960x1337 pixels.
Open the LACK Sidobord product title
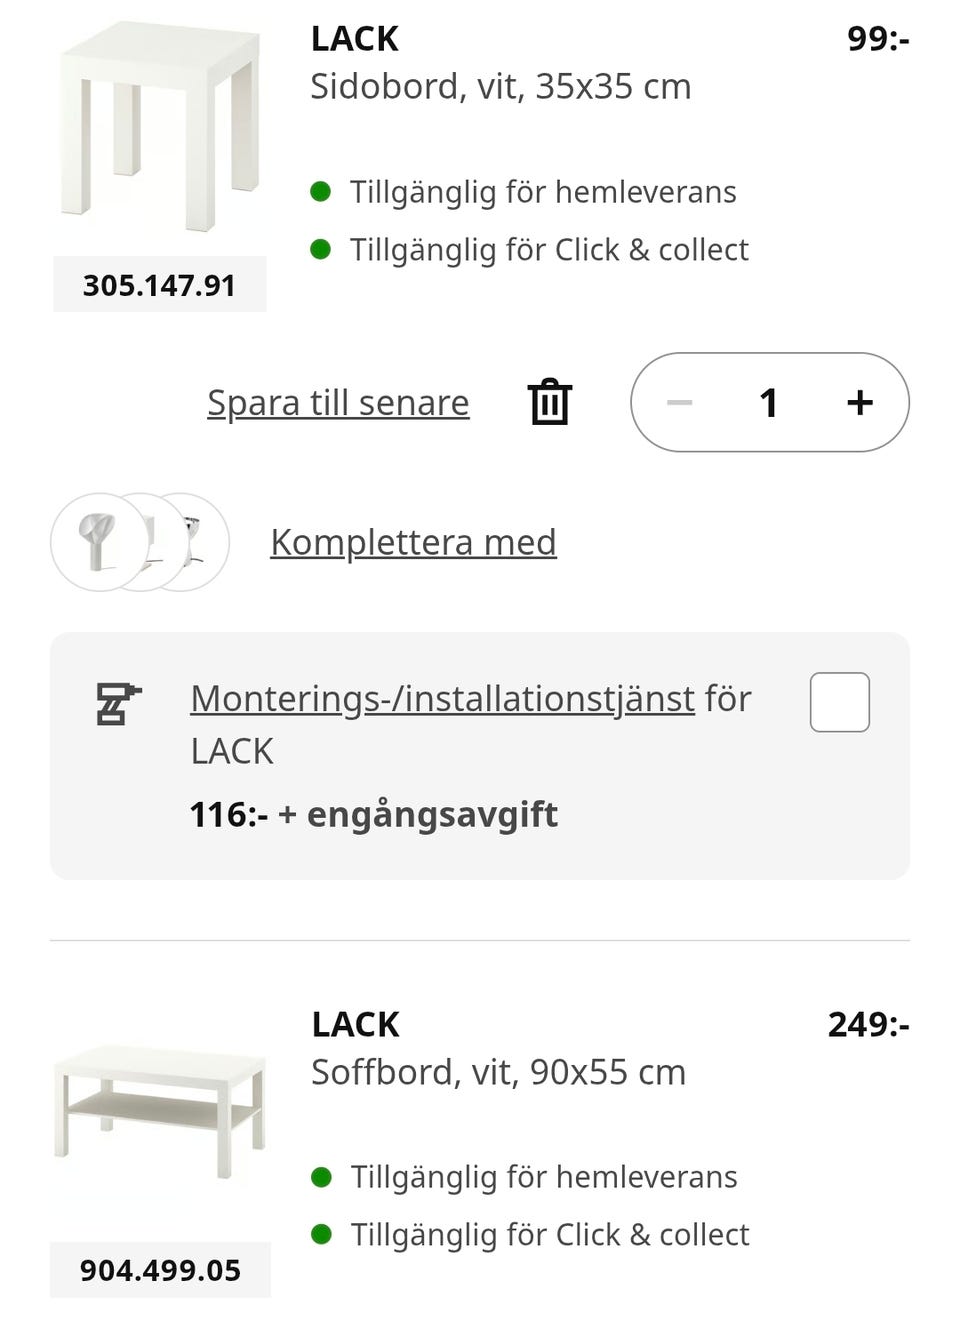[x=355, y=39]
